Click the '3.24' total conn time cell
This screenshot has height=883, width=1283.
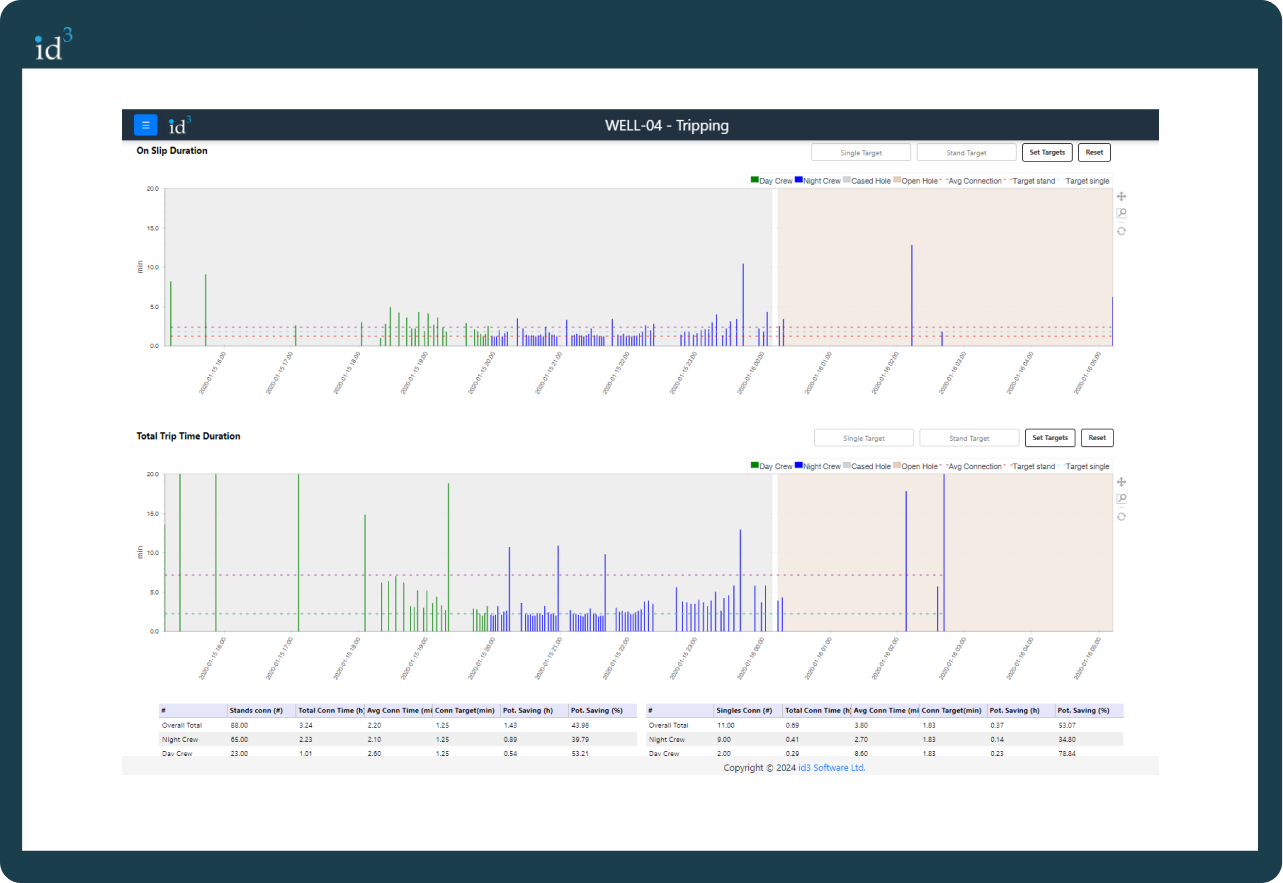[306, 725]
